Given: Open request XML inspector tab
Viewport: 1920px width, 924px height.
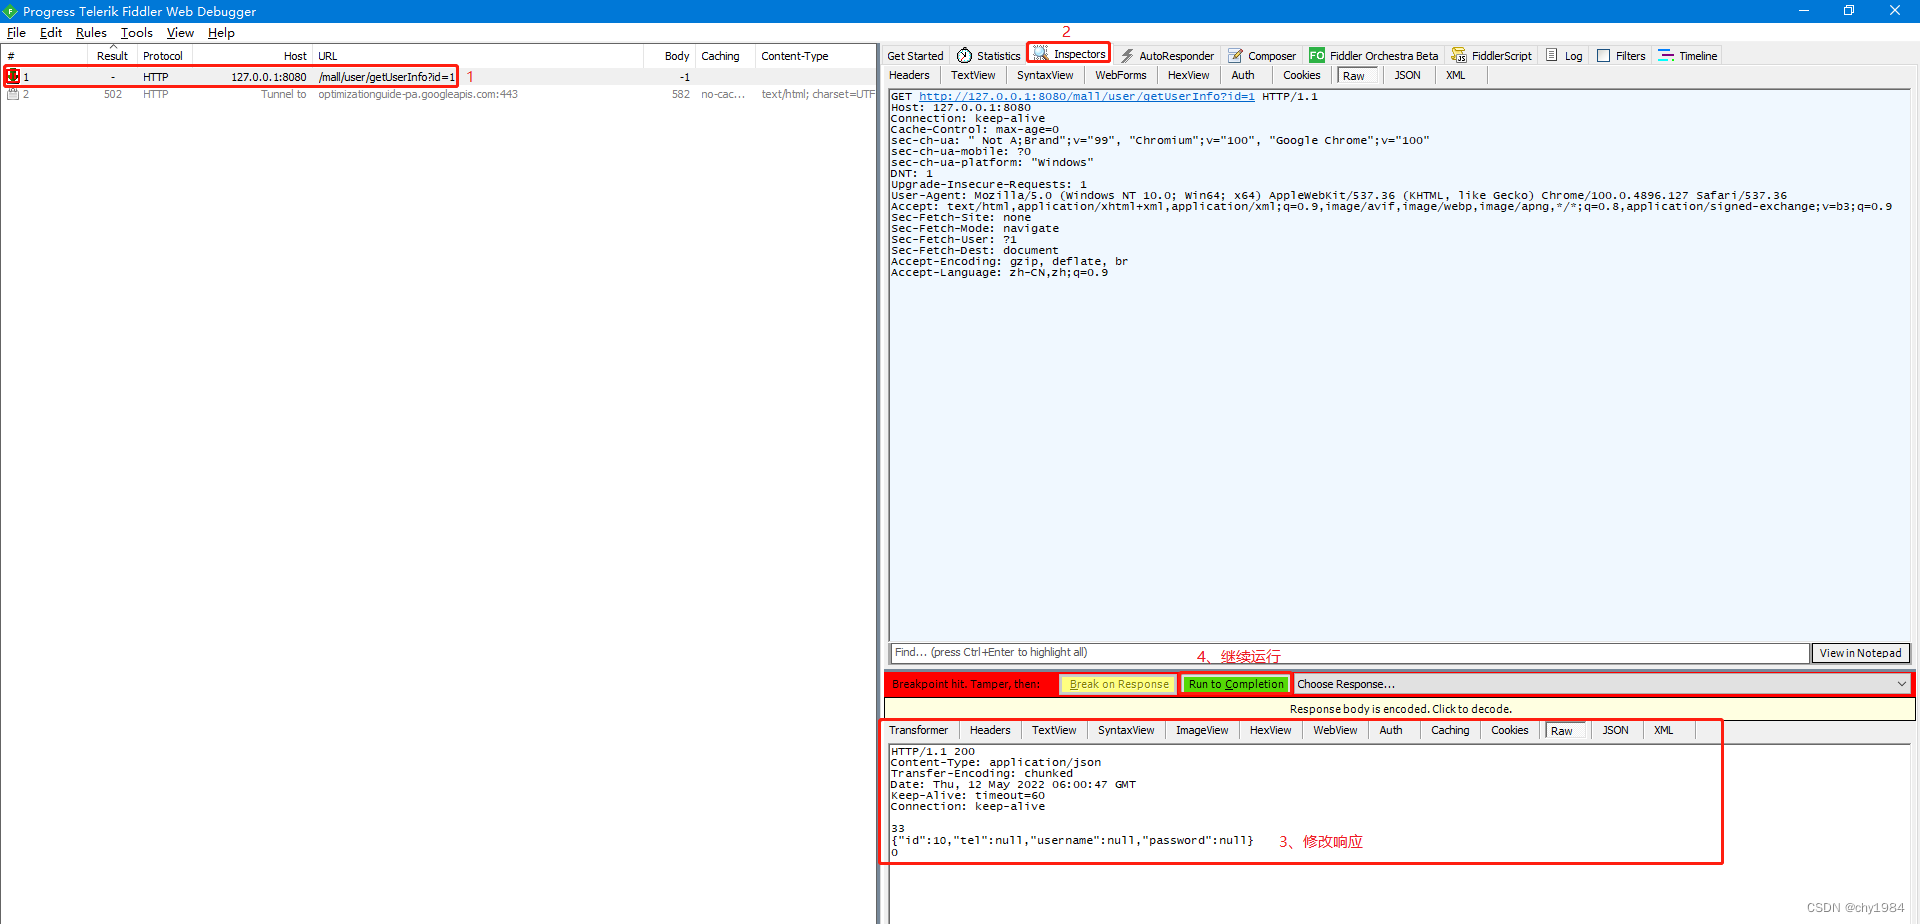Looking at the screenshot, I should [1455, 75].
